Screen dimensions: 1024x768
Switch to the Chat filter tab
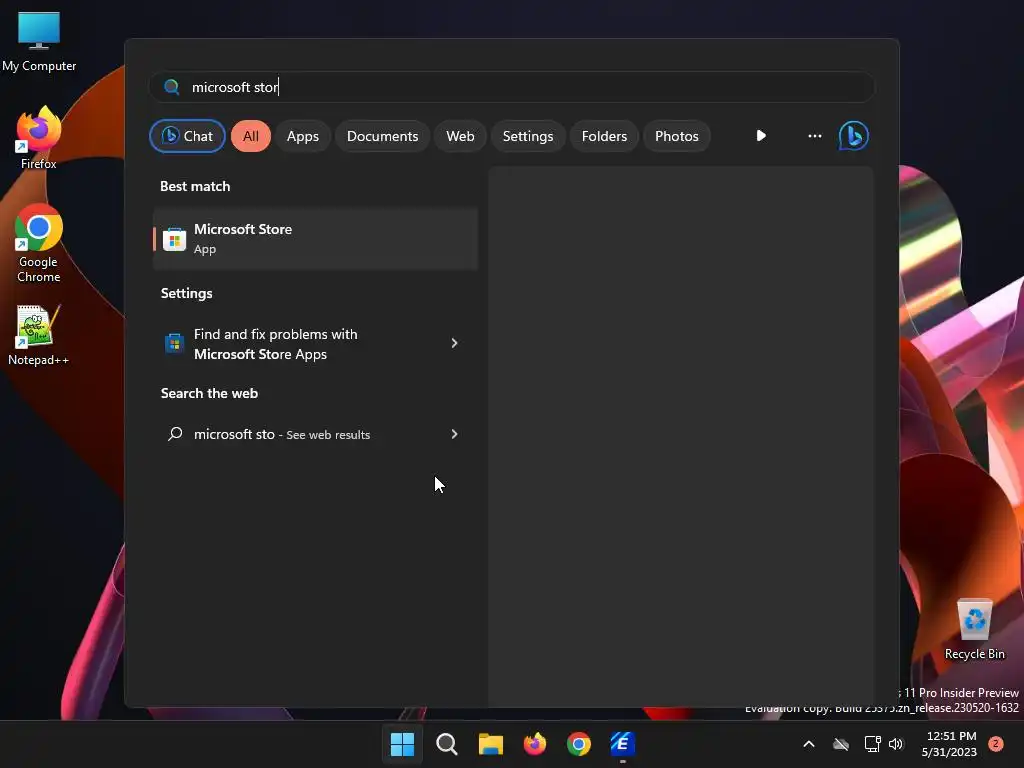click(187, 136)
